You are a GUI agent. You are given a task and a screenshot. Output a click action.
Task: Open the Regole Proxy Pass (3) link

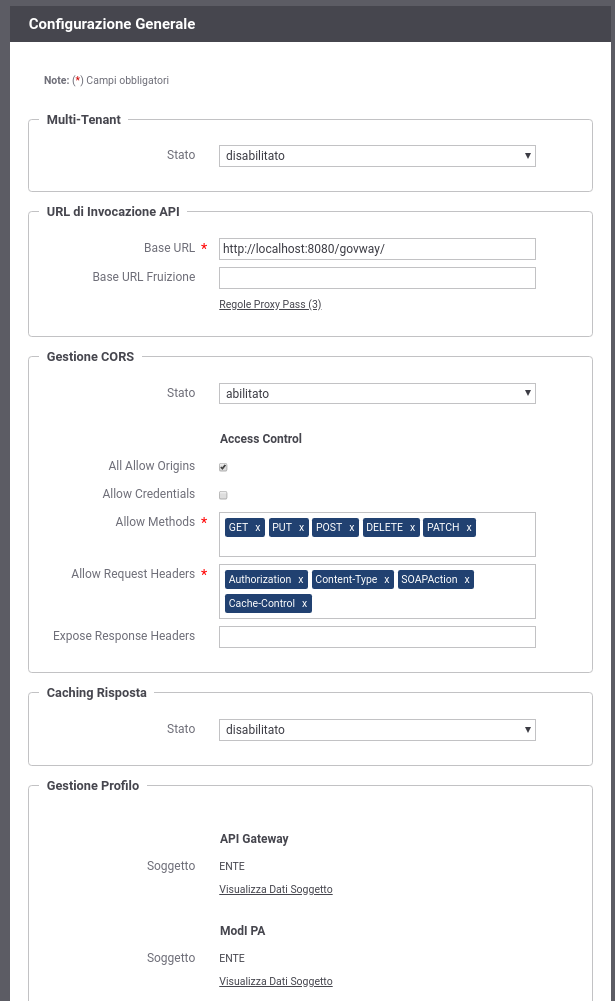point(270,305)
